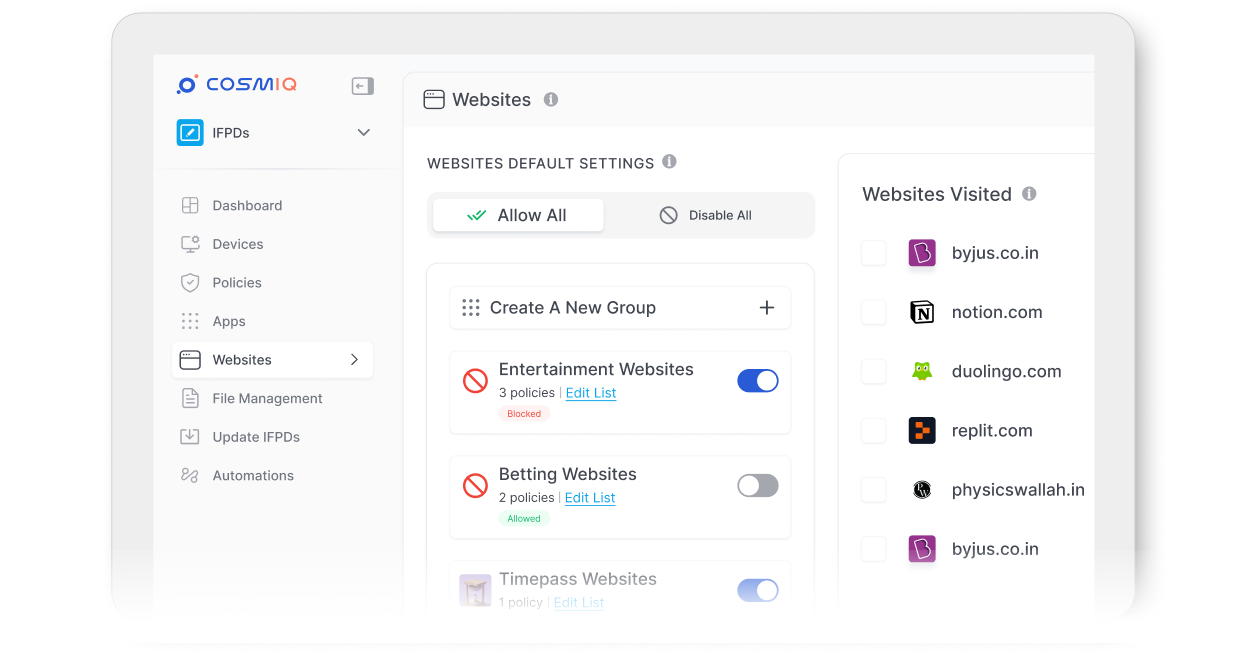The width and height of the screenshot is (1246, 655).
Task: Expand the Websites menu chevron in sidebar
Action: pos(354,360)
